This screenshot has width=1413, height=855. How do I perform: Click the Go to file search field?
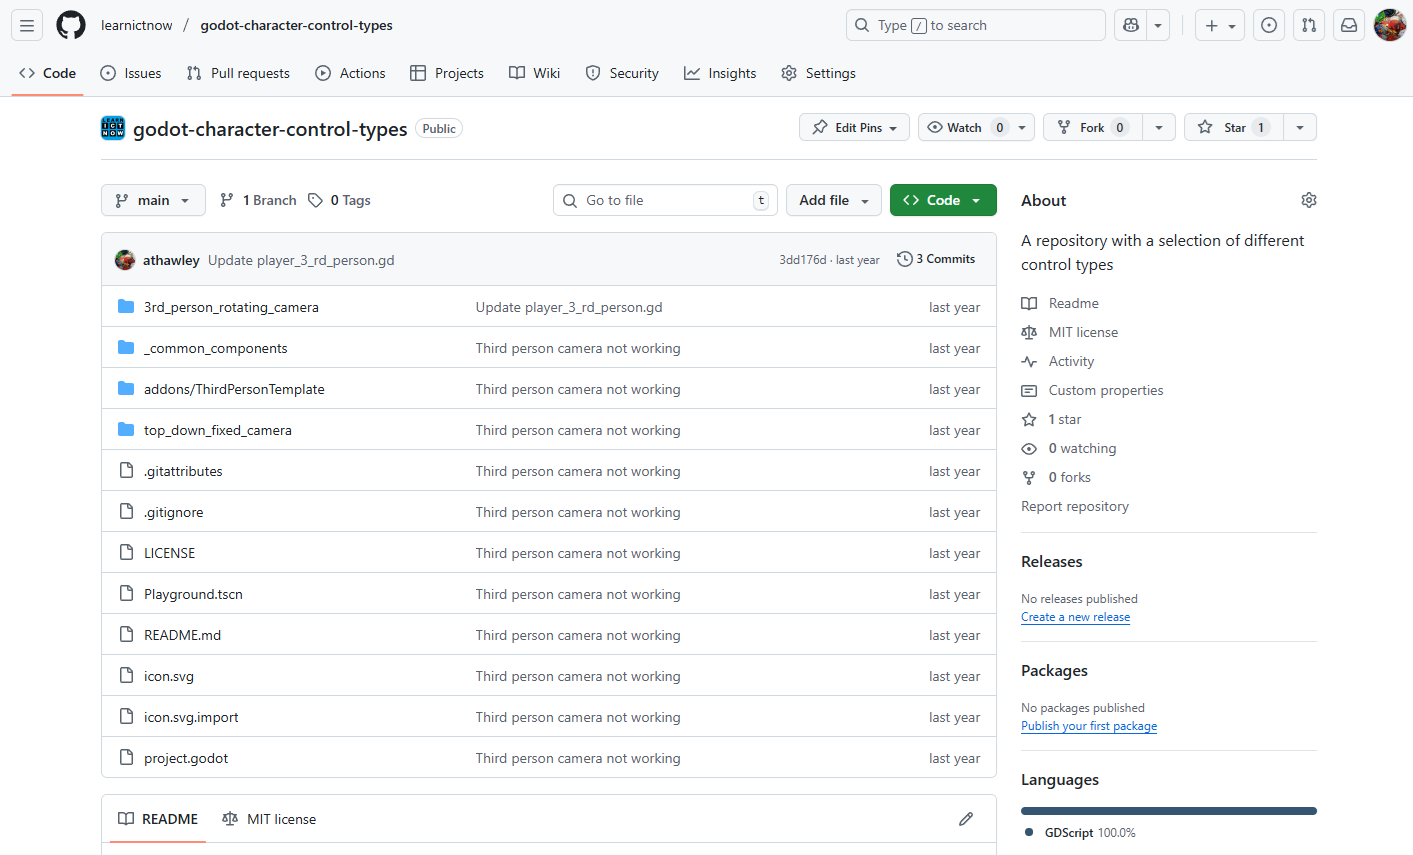coord(664,200)
